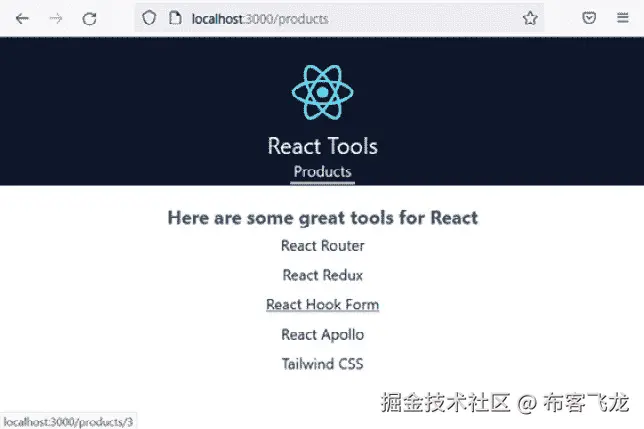This screenshot has height=429, width=644.
Task: Reload the page with the refresh icon
Action: coord(89,18)
